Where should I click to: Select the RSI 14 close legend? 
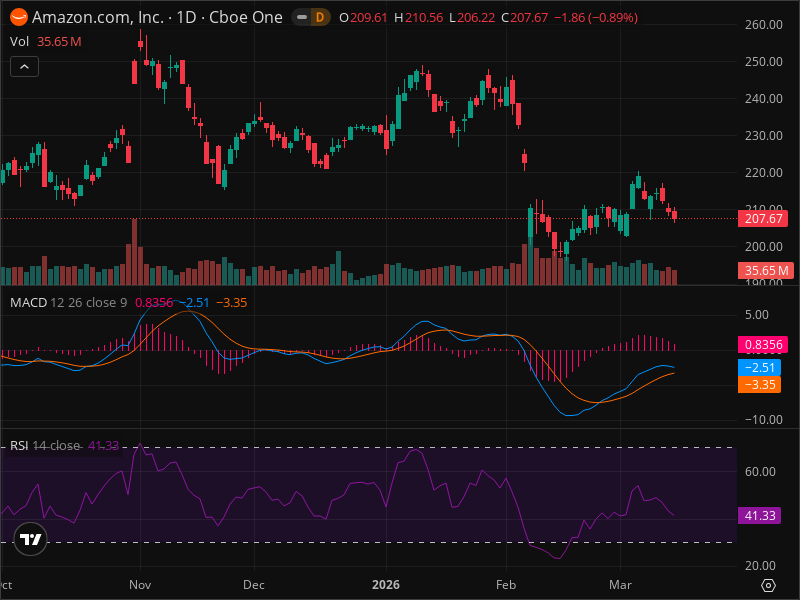click(45, 446)
